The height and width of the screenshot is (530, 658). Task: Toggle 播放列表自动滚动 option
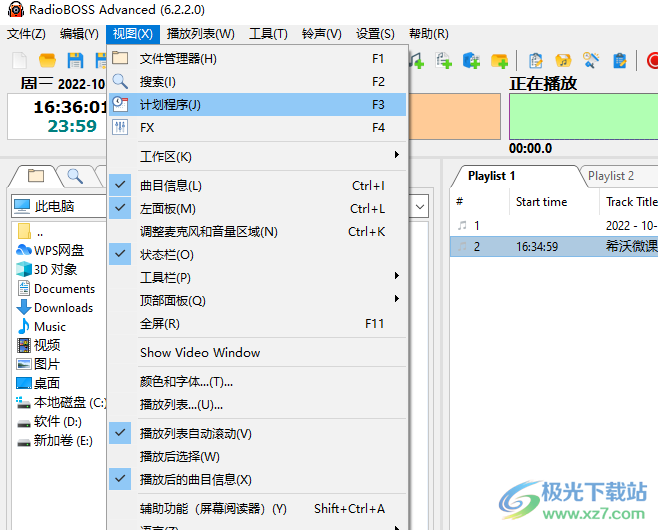click(257, 433)
